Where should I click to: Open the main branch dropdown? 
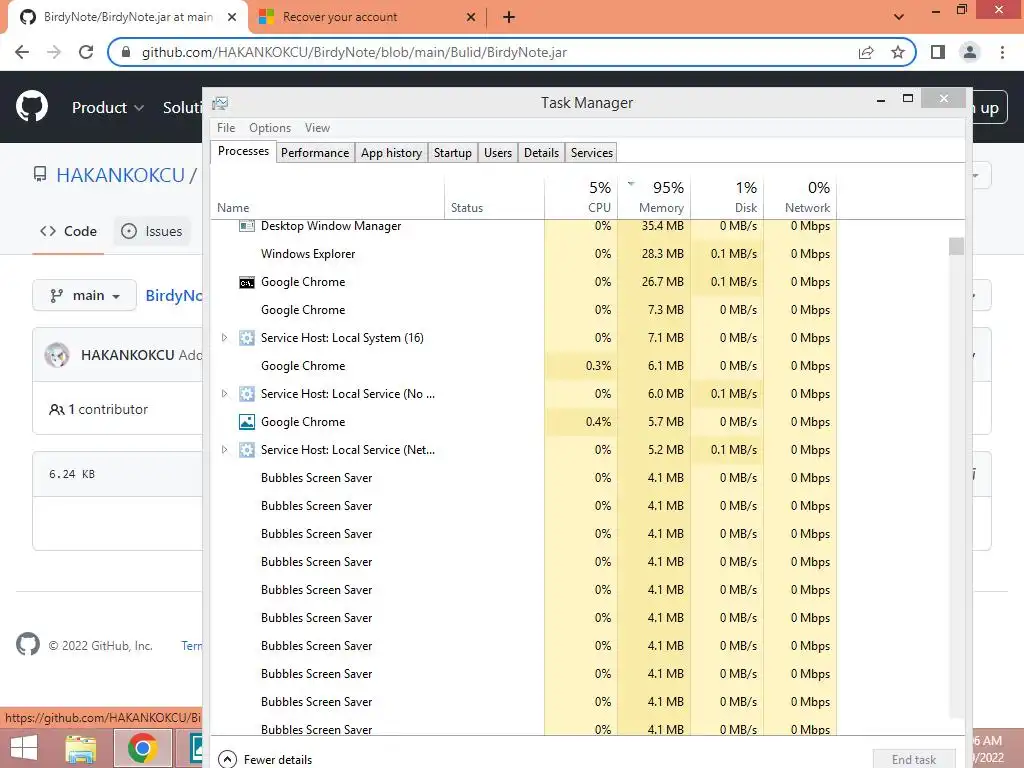[84, 295]
